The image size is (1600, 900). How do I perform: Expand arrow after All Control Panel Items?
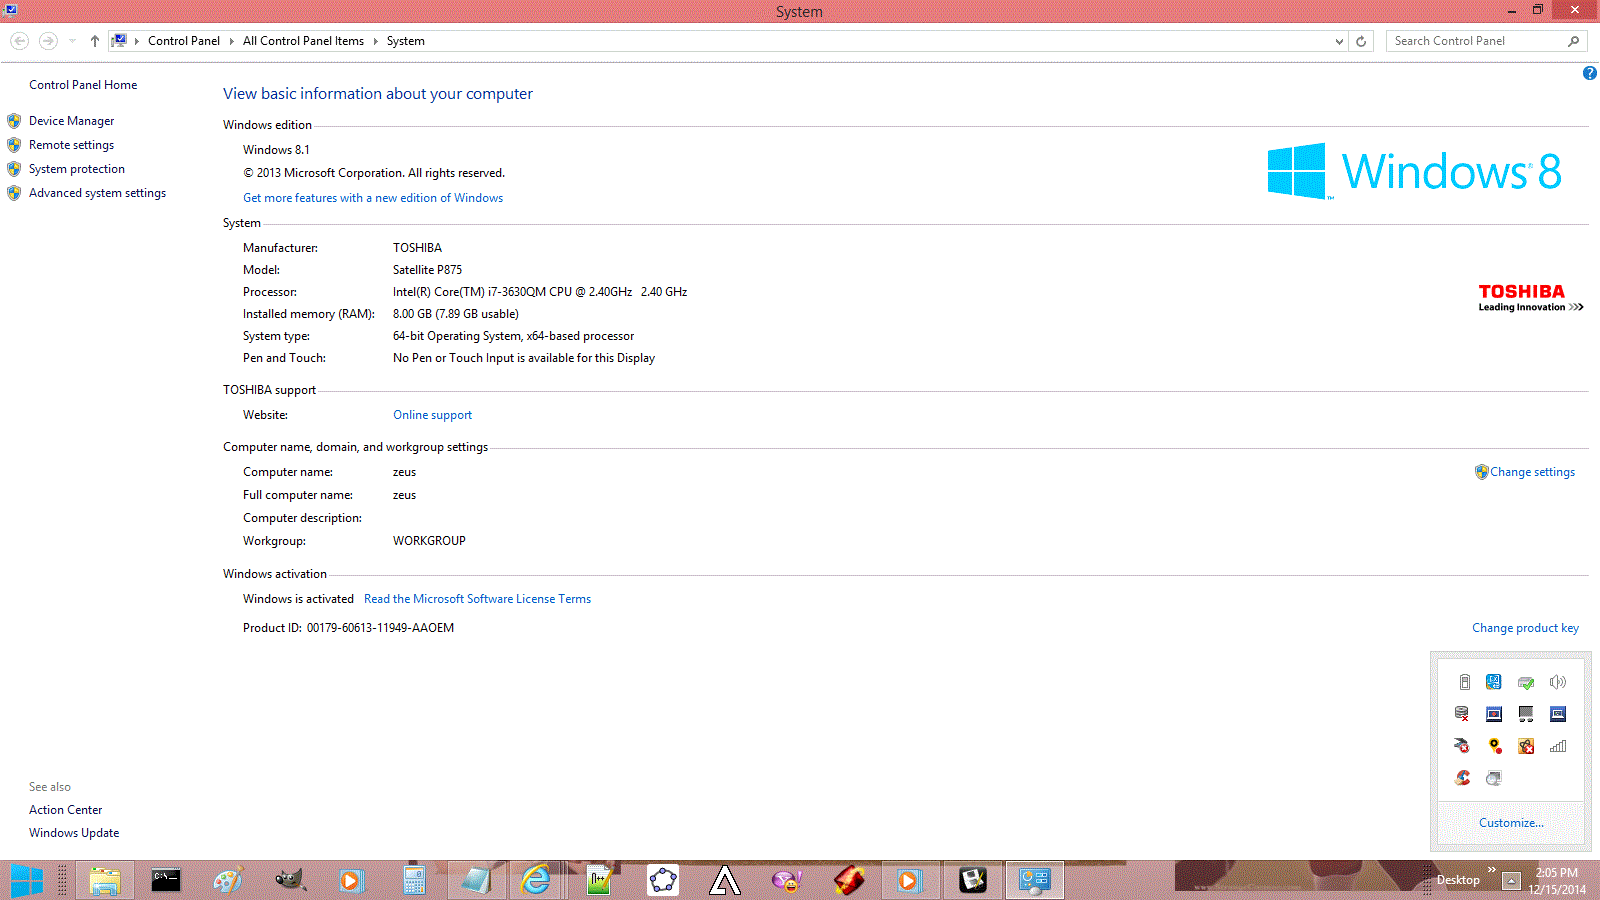click(376, 41)
